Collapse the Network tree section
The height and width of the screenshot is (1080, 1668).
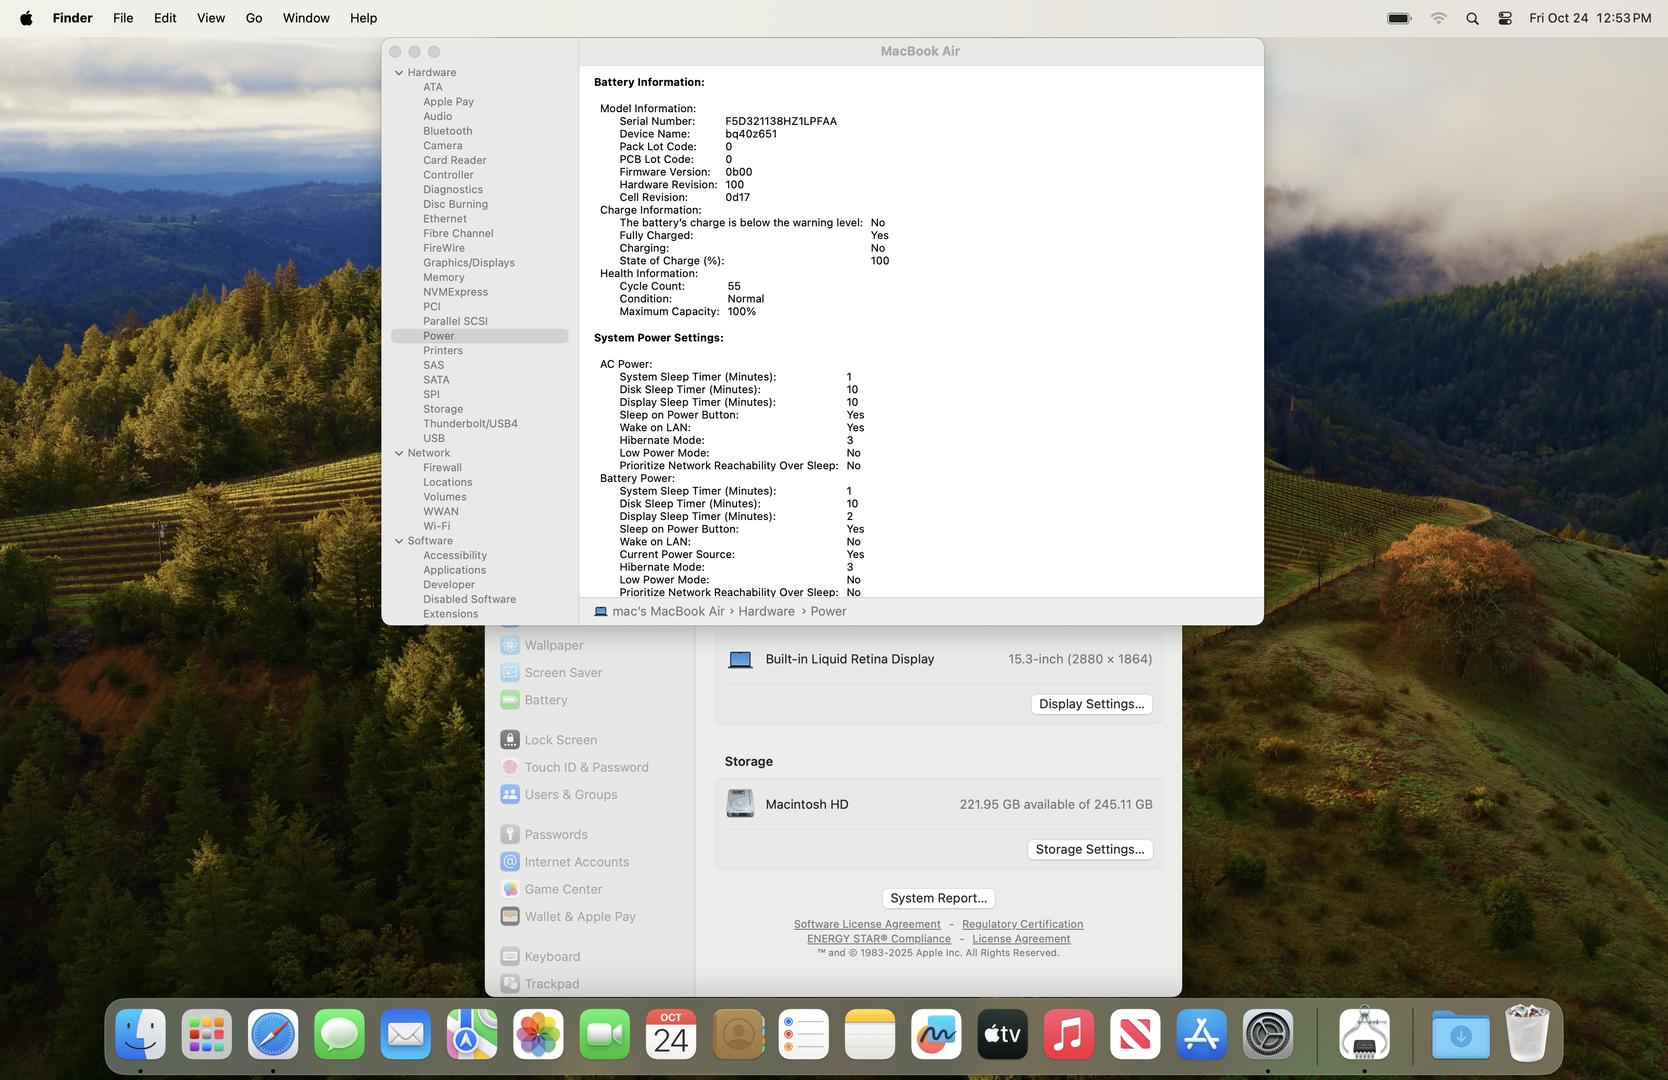[x=399, y=453]
